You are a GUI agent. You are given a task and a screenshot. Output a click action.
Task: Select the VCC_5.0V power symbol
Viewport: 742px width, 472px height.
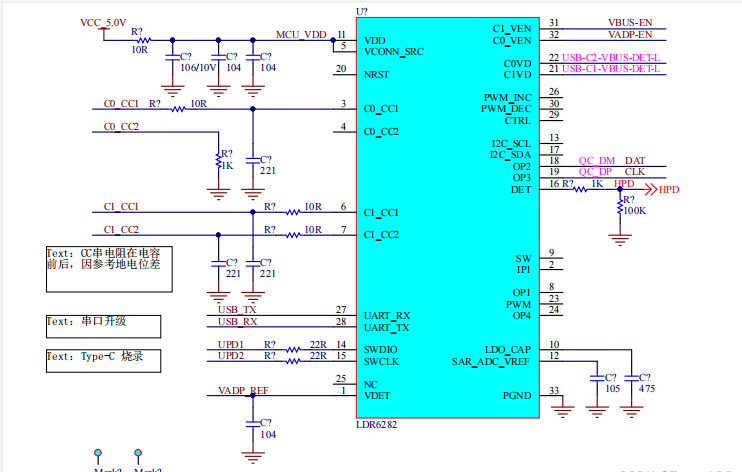pos(104,31)
